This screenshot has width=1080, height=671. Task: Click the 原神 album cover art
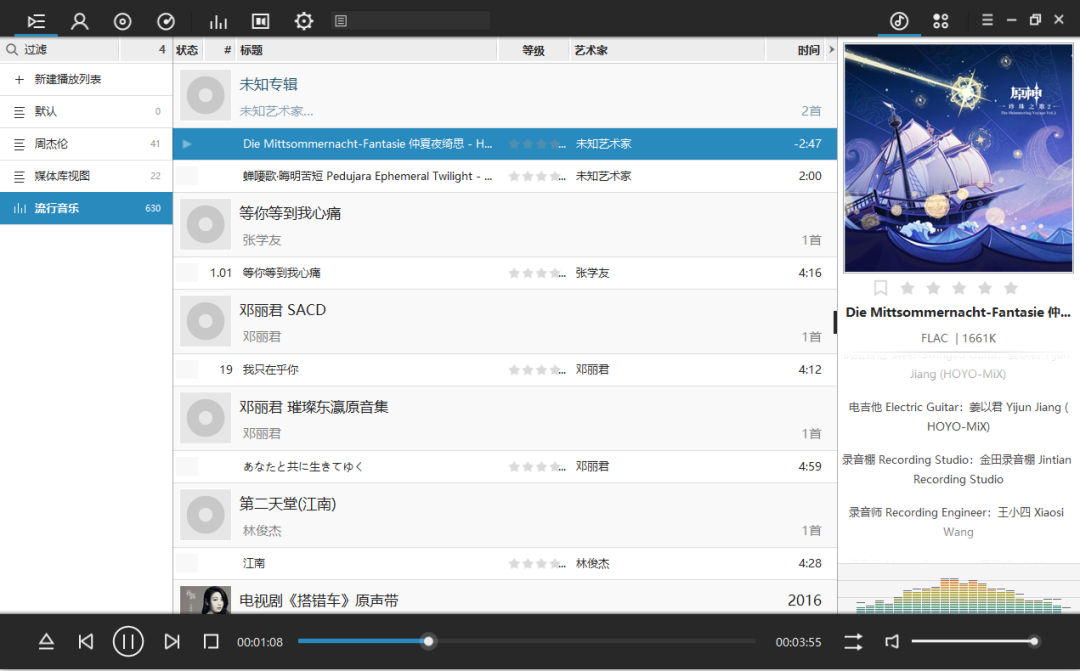point(958,158)
